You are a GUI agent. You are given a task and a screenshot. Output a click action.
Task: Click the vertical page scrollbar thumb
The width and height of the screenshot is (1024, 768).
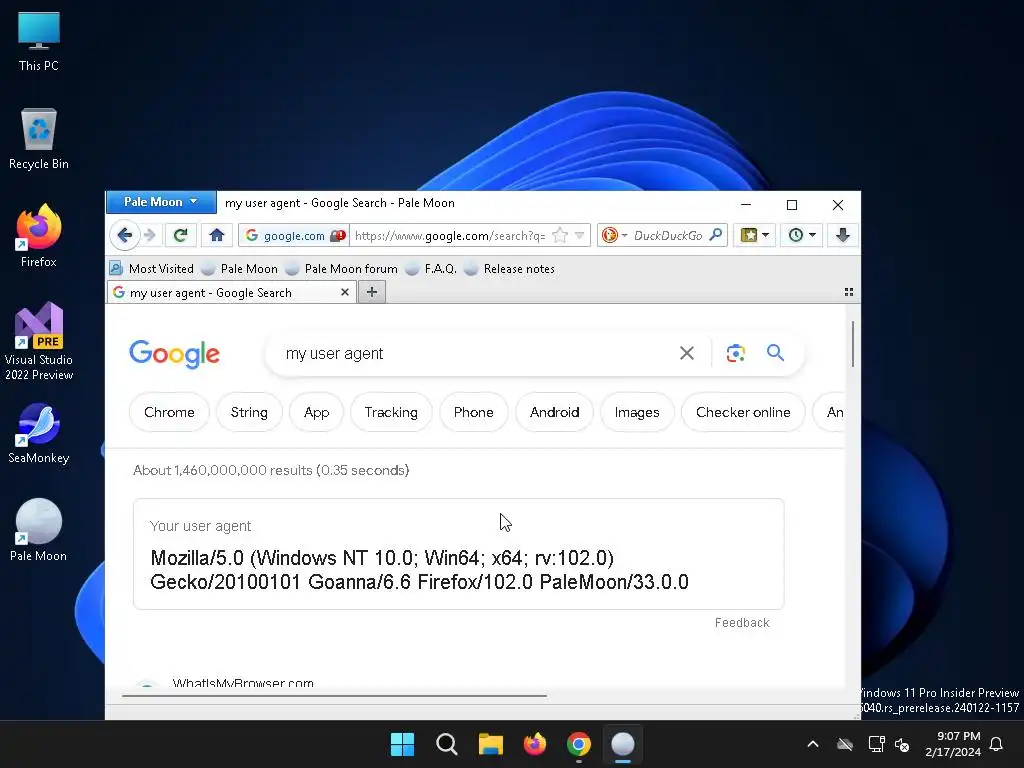click(x=852, y=344)
